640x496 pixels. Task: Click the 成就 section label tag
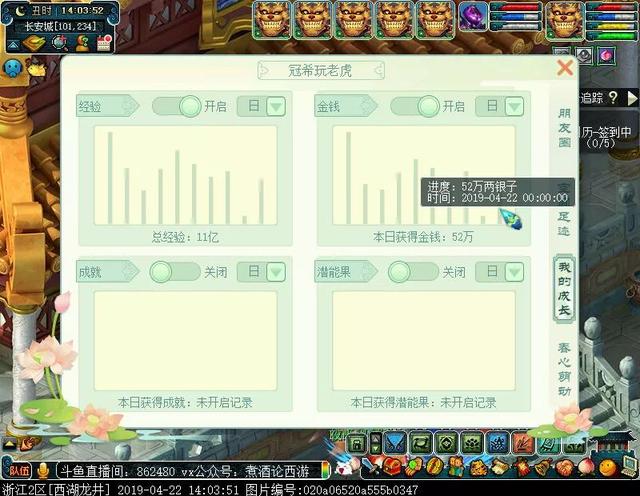tap(108, 272)
